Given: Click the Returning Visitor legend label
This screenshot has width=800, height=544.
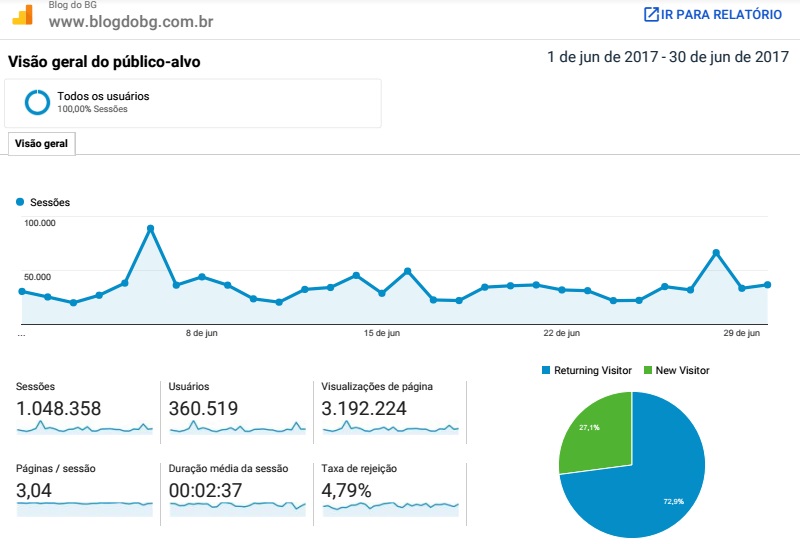Looking at the screenshot, I should tap(593, 370).
